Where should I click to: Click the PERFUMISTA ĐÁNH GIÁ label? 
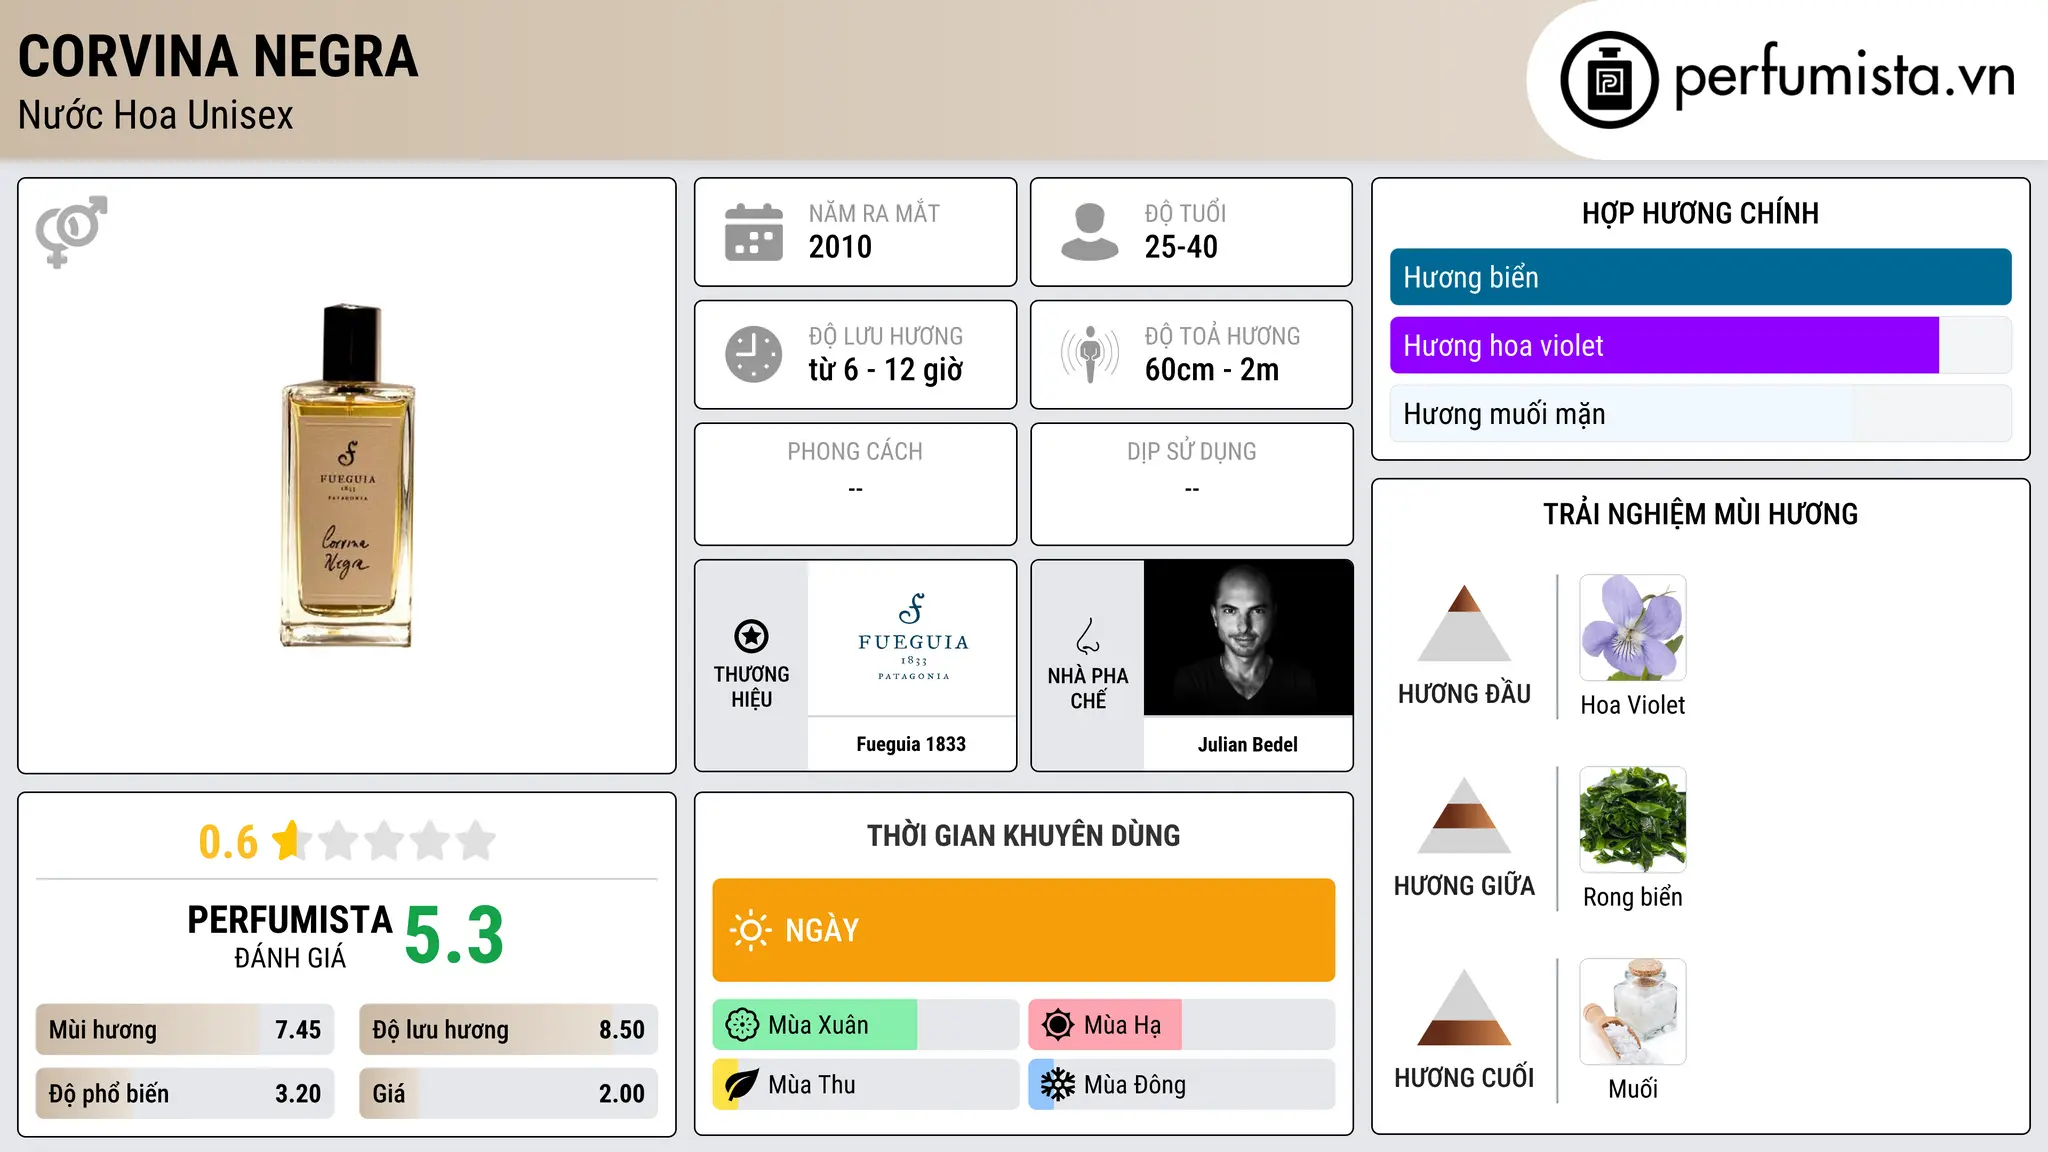point(290,937)
